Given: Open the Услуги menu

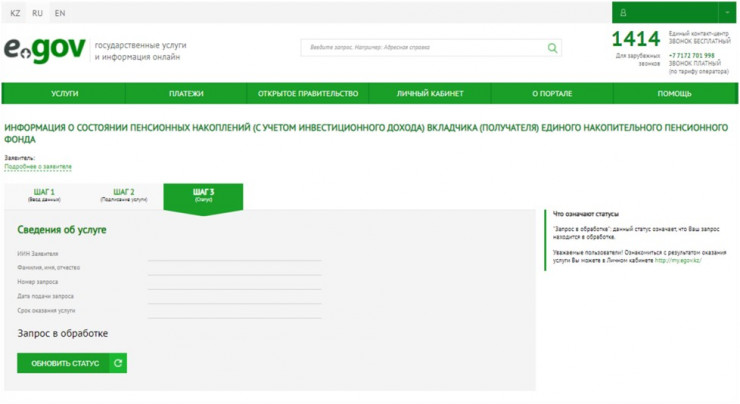Looking at the screenshot, I should (x=64, y=94).
